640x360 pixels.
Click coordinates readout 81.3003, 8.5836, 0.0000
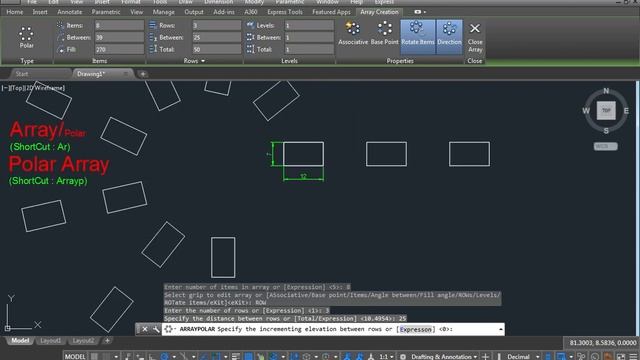click(x=602, y=342)
